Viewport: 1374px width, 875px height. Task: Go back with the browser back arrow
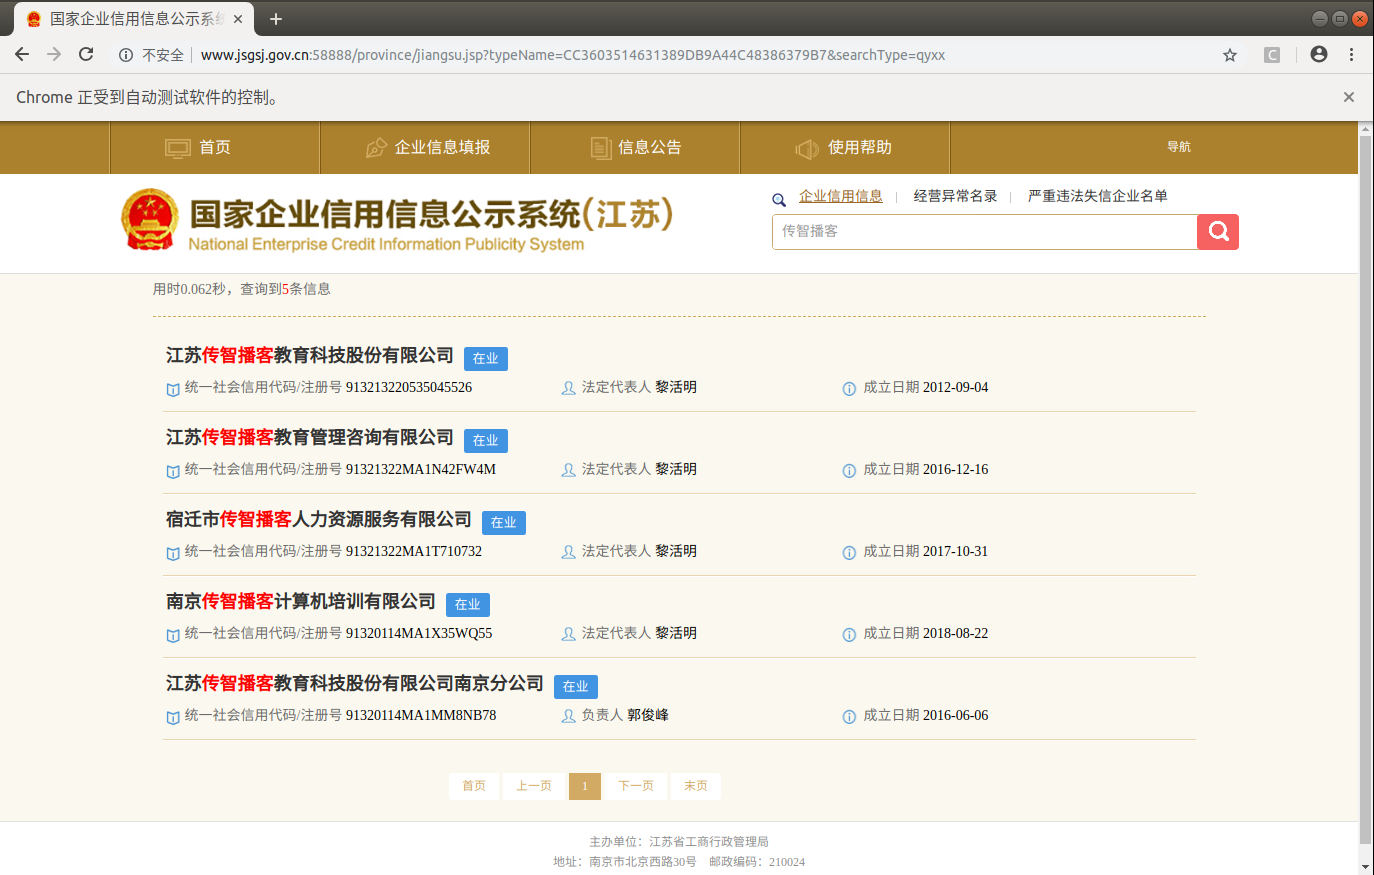pyautogui.click(x=22, y=55)
